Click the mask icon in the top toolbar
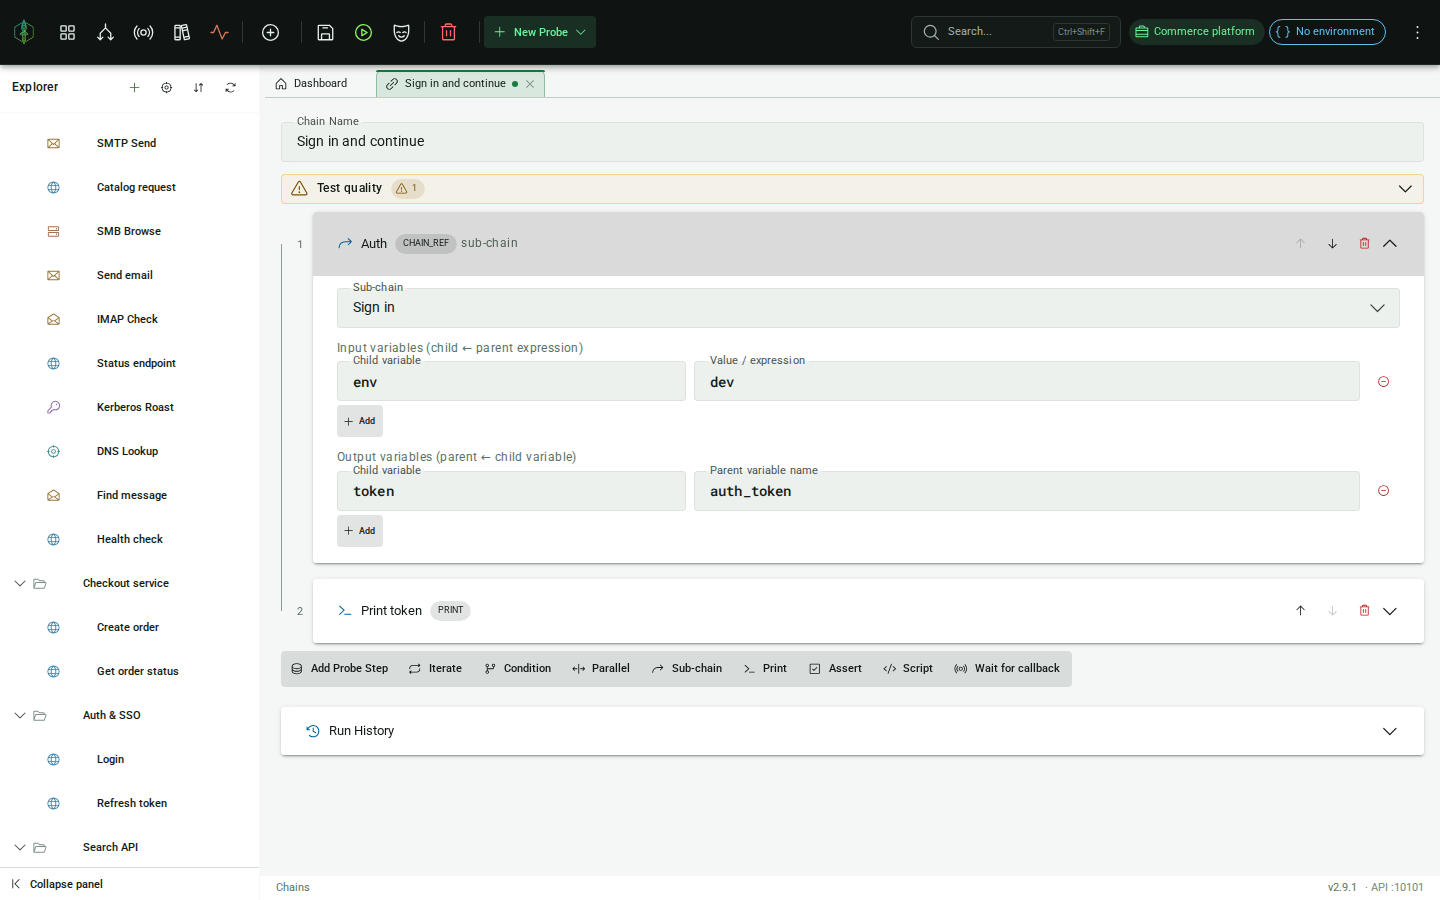The height and width of the screenshot is (900, 1440). pyautogui.click(x=401, y=32)
